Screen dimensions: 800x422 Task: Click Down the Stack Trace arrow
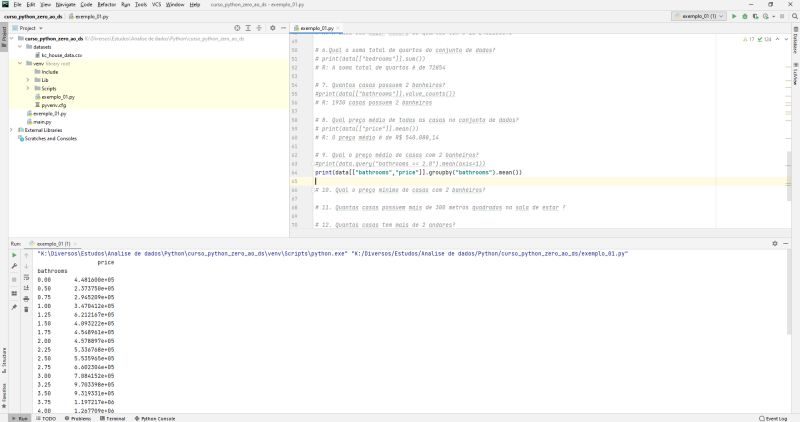pyautogui.click(x=27, y=266)
